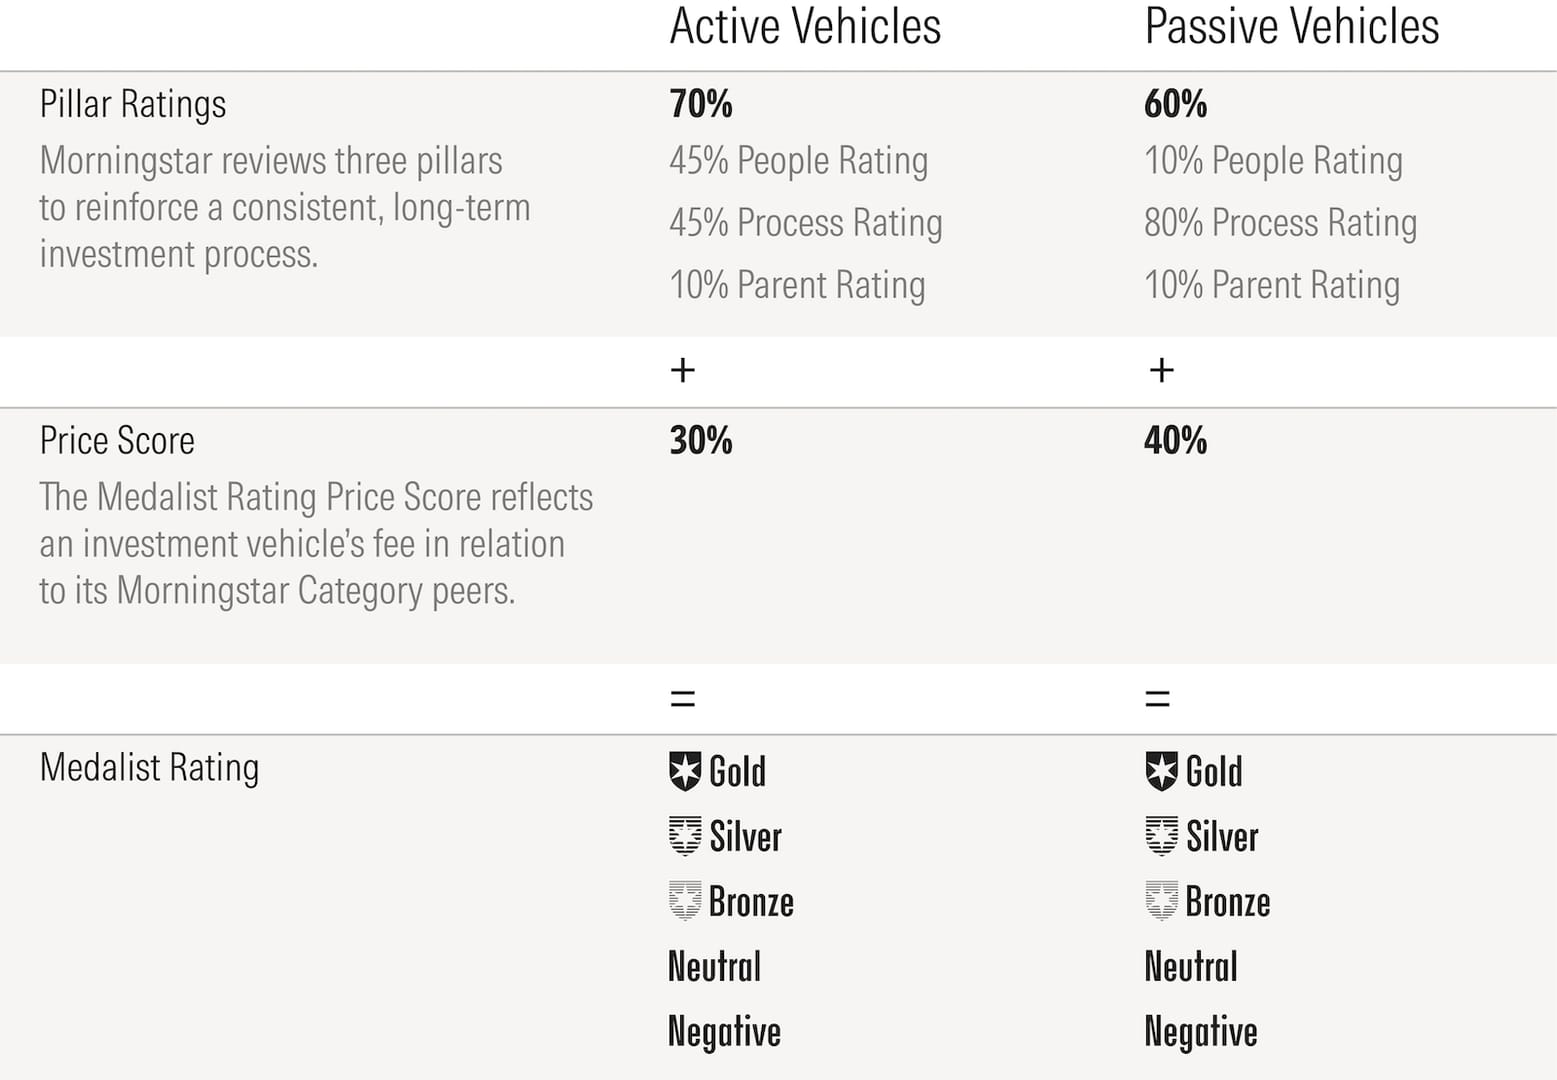Image resolution: width=1557 pixels, height=1080 pixels.
Task: Click the Price Score row title
Action: tap(117, 441)
